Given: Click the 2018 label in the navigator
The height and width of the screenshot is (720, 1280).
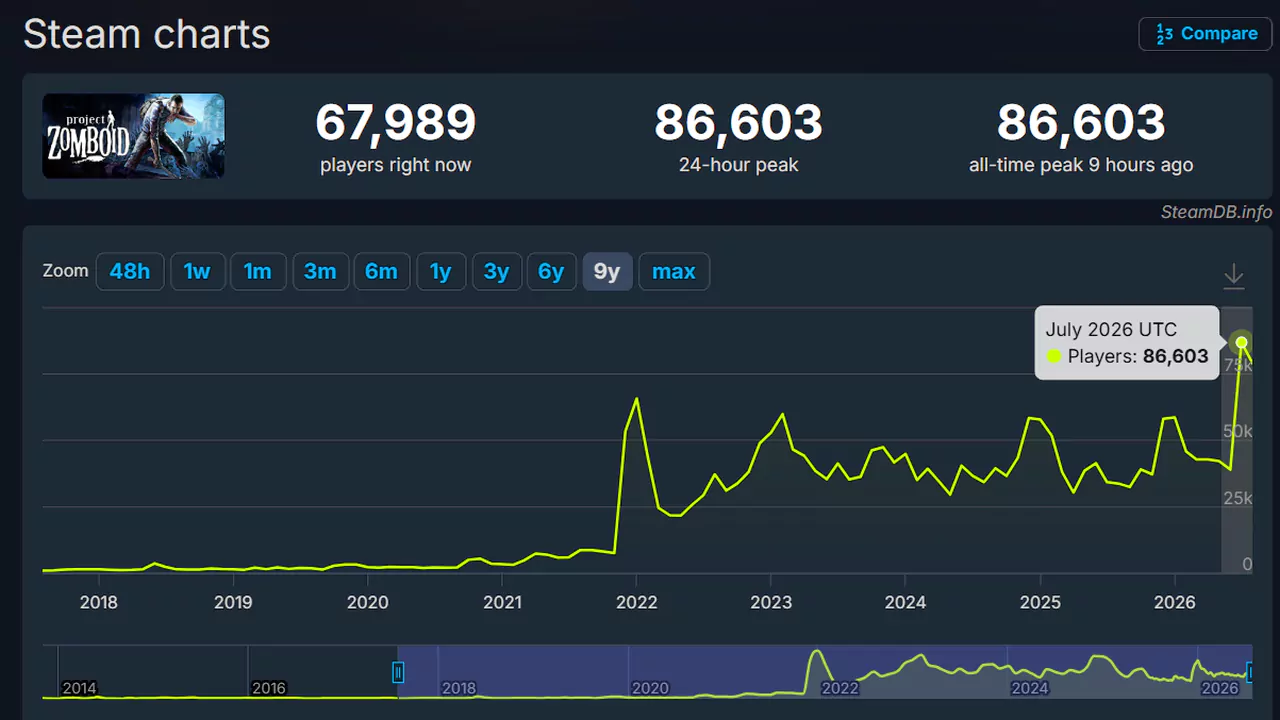Looking at the screenshot, I should 458,688.
